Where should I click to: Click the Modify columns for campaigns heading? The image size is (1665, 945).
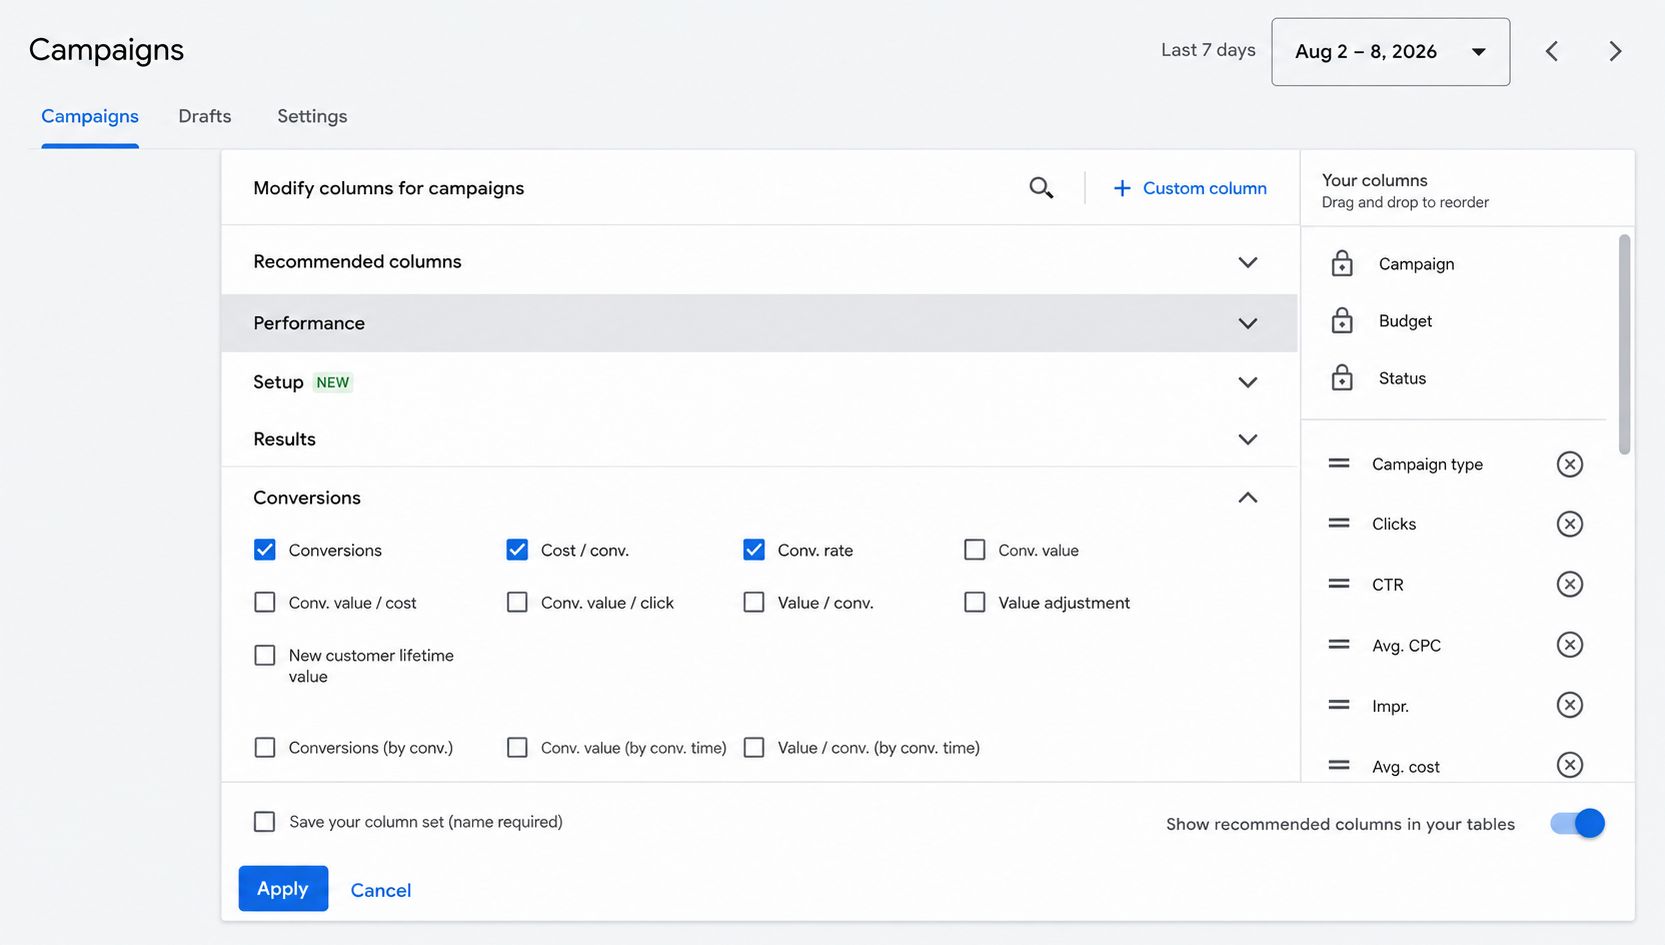point(389,188)
